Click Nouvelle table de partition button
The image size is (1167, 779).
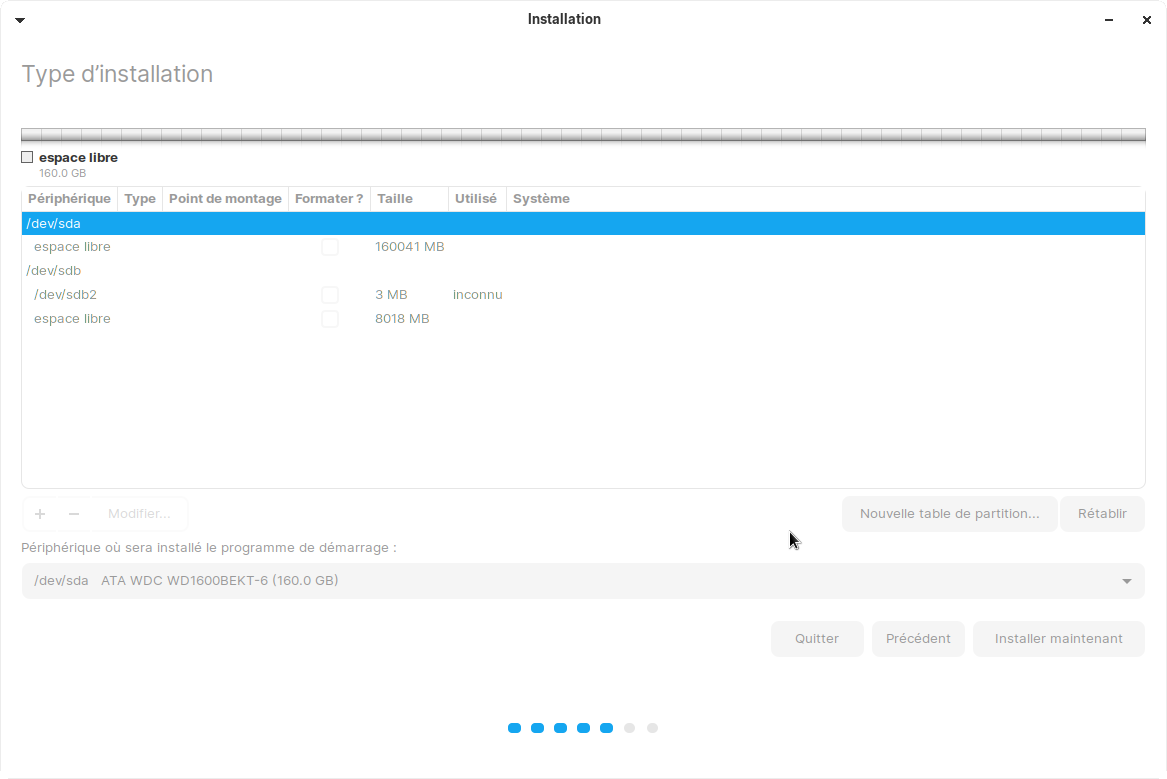pos(949,514)
